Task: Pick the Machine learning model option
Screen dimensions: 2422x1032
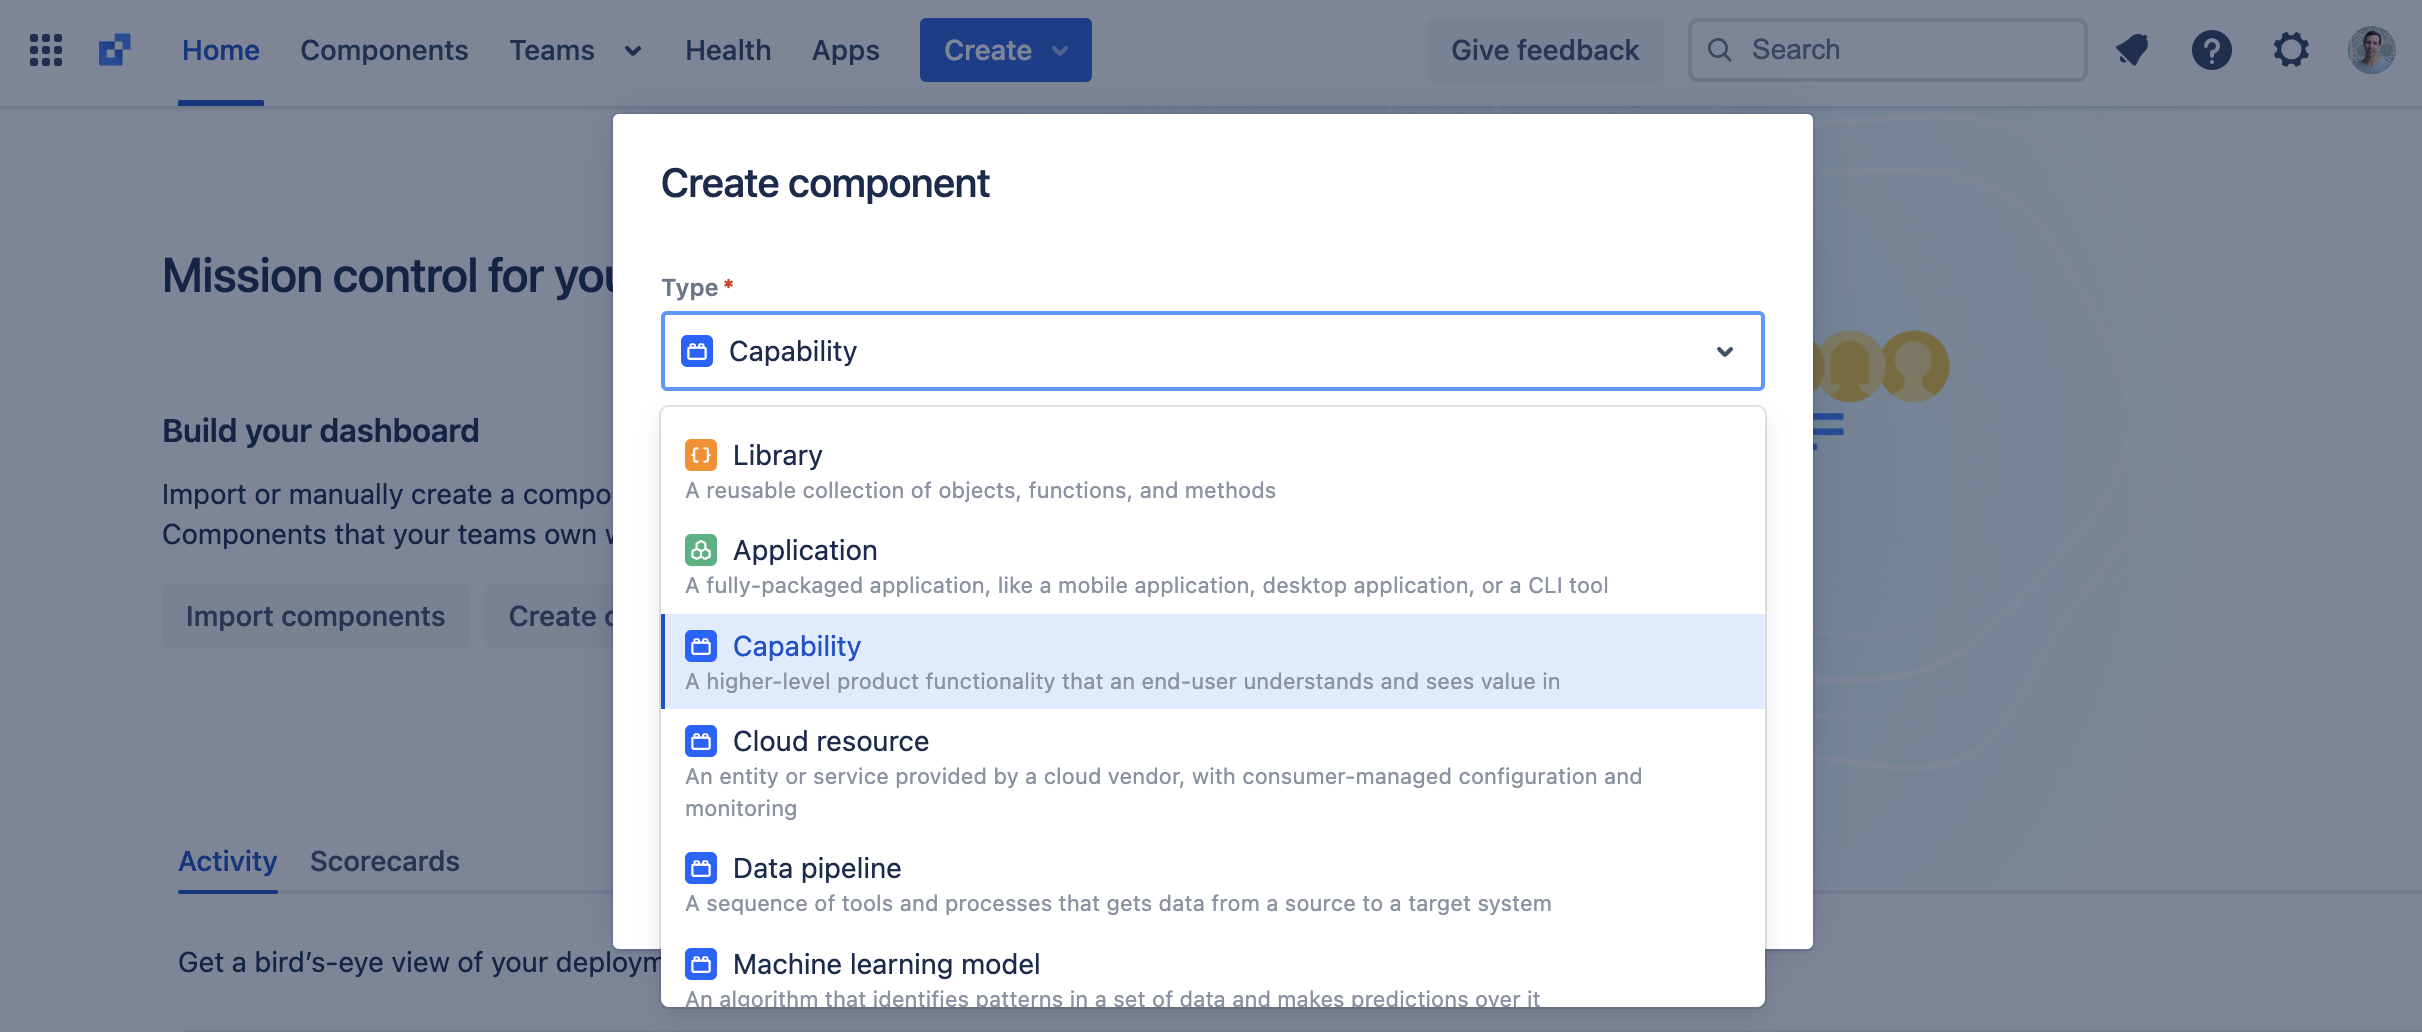Action: click(x=1213, y=970)
